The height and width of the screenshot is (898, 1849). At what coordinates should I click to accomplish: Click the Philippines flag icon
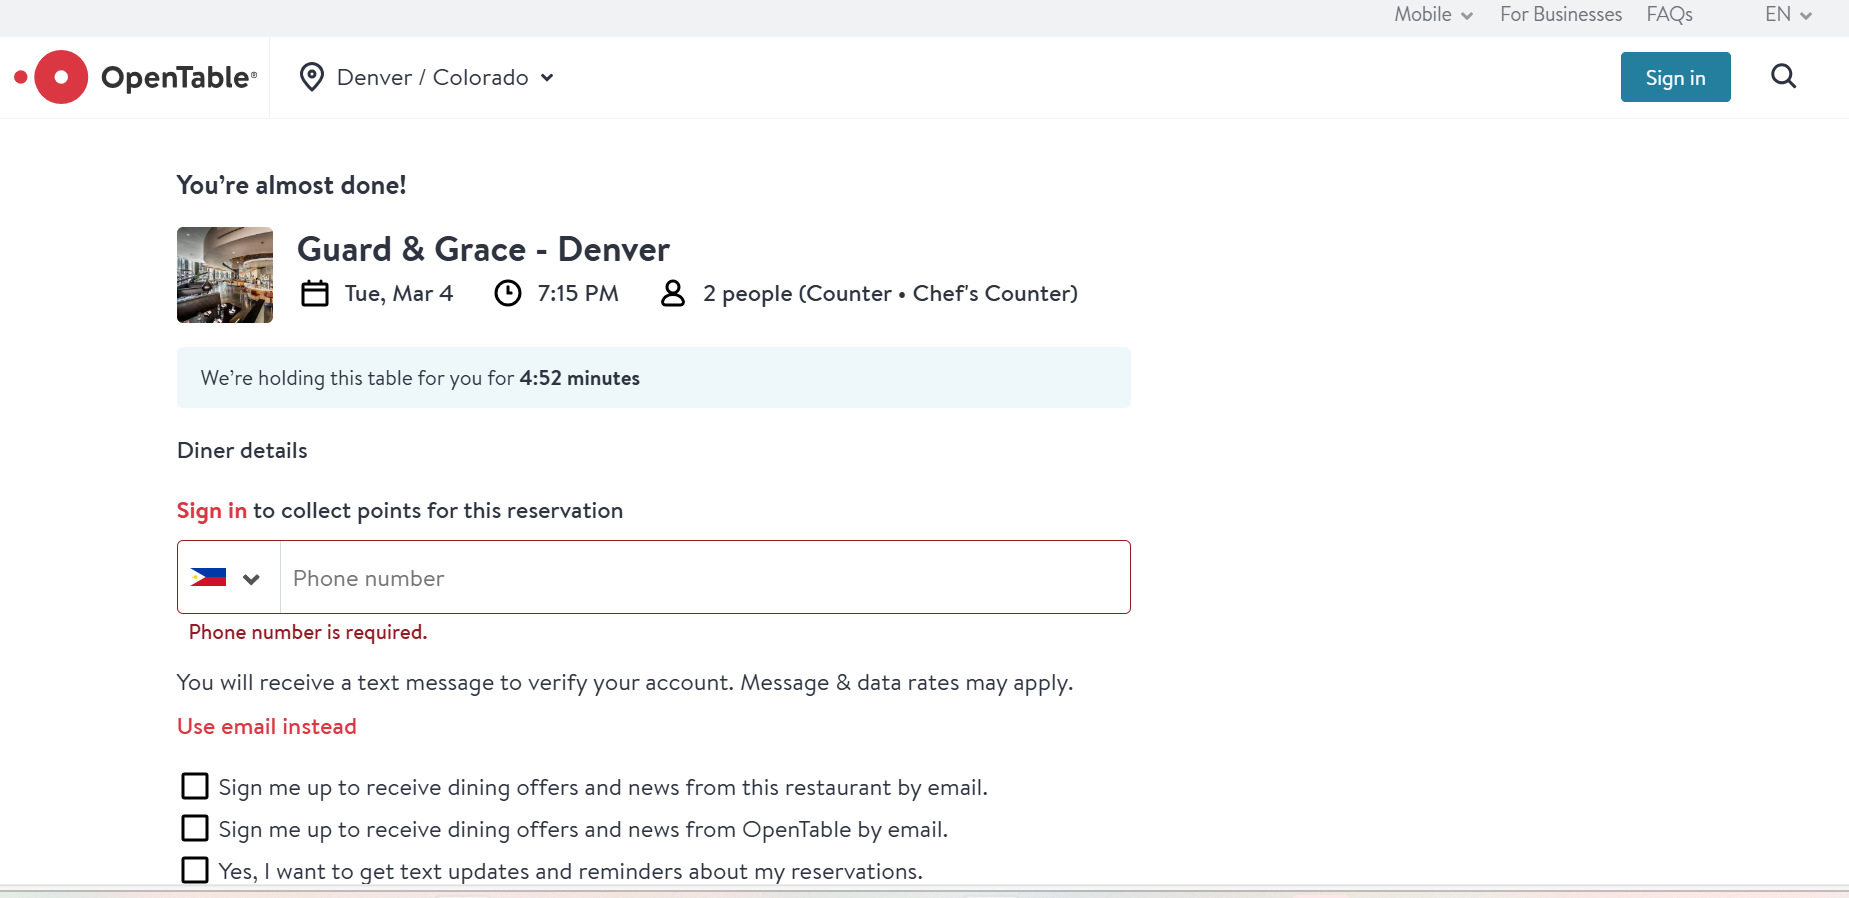click(208, 577)
